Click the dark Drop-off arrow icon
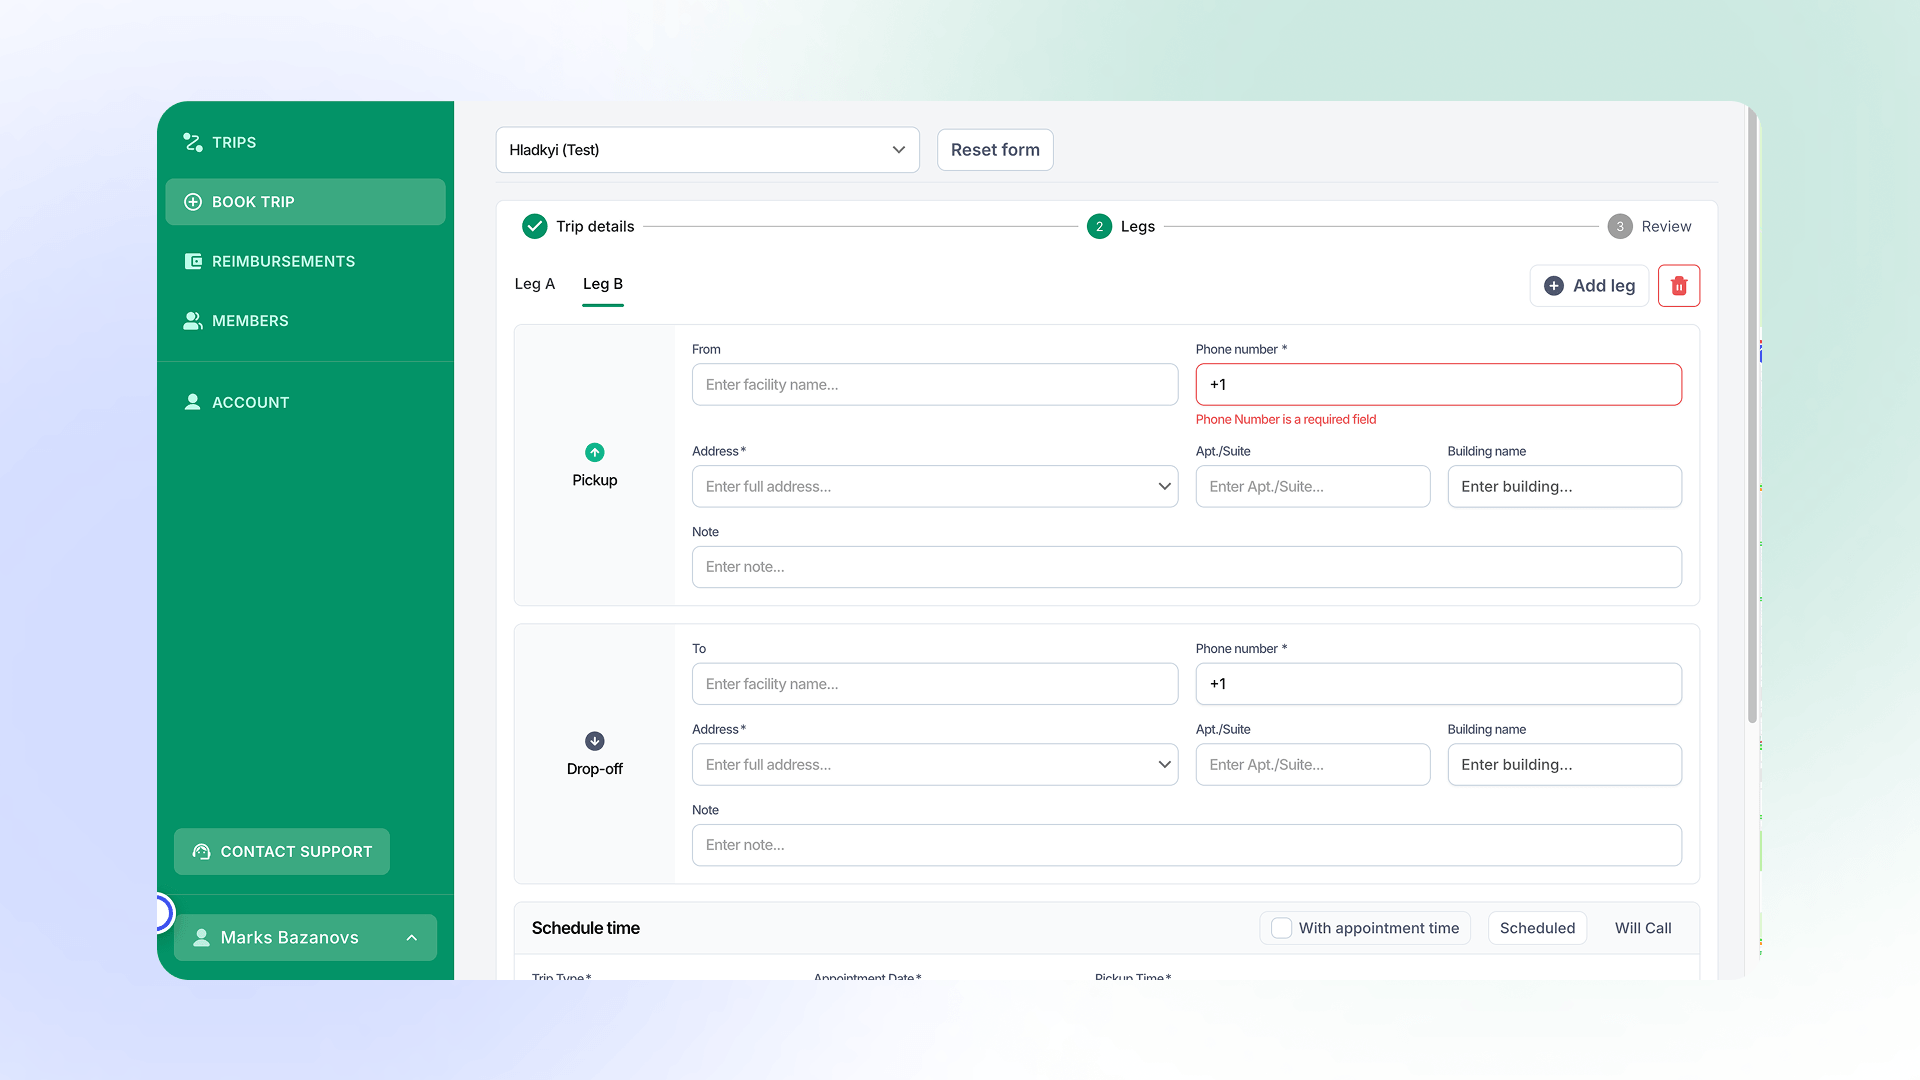 point(595,741)
